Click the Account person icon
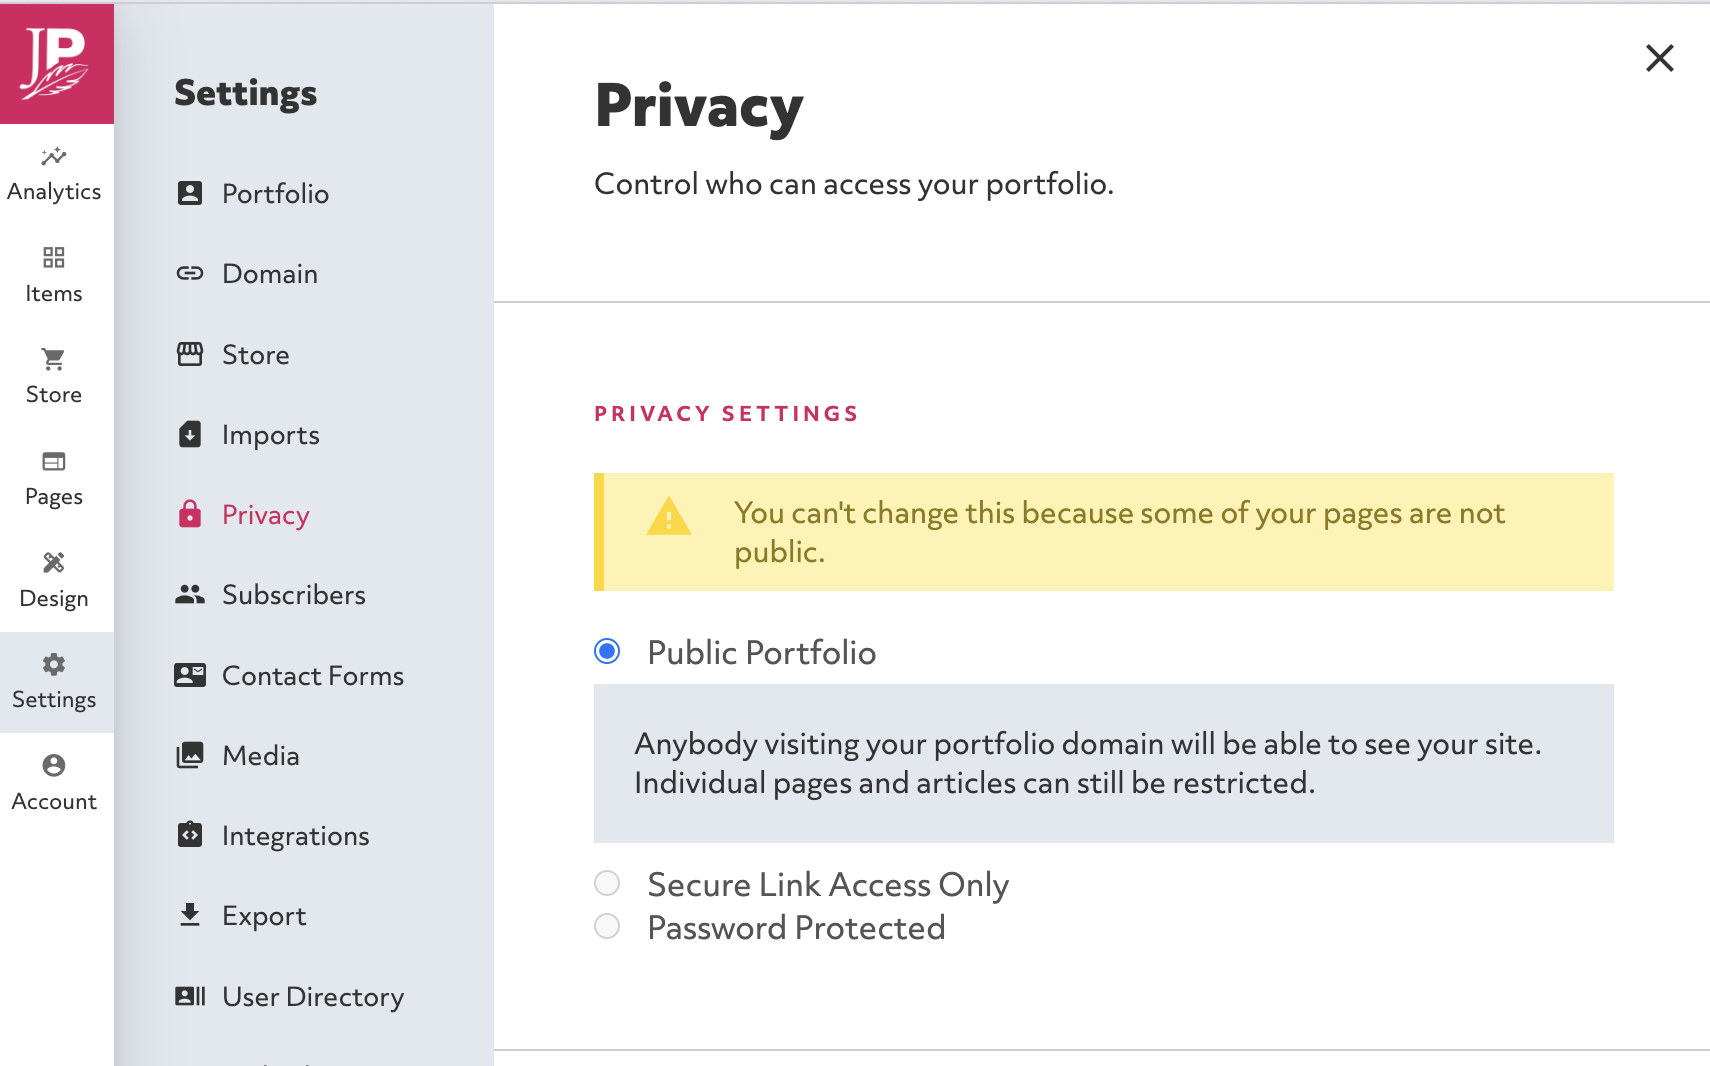 coord(54,766)
